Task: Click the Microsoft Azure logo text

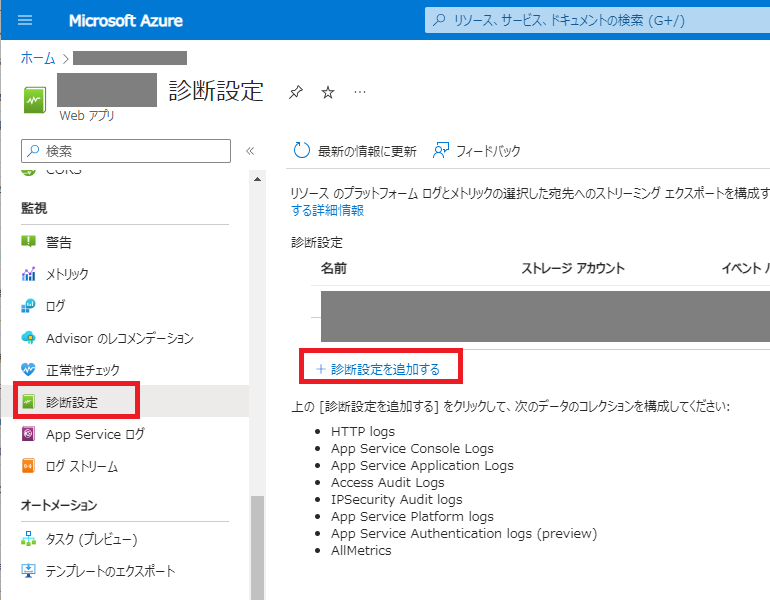Action: [126, 21]
